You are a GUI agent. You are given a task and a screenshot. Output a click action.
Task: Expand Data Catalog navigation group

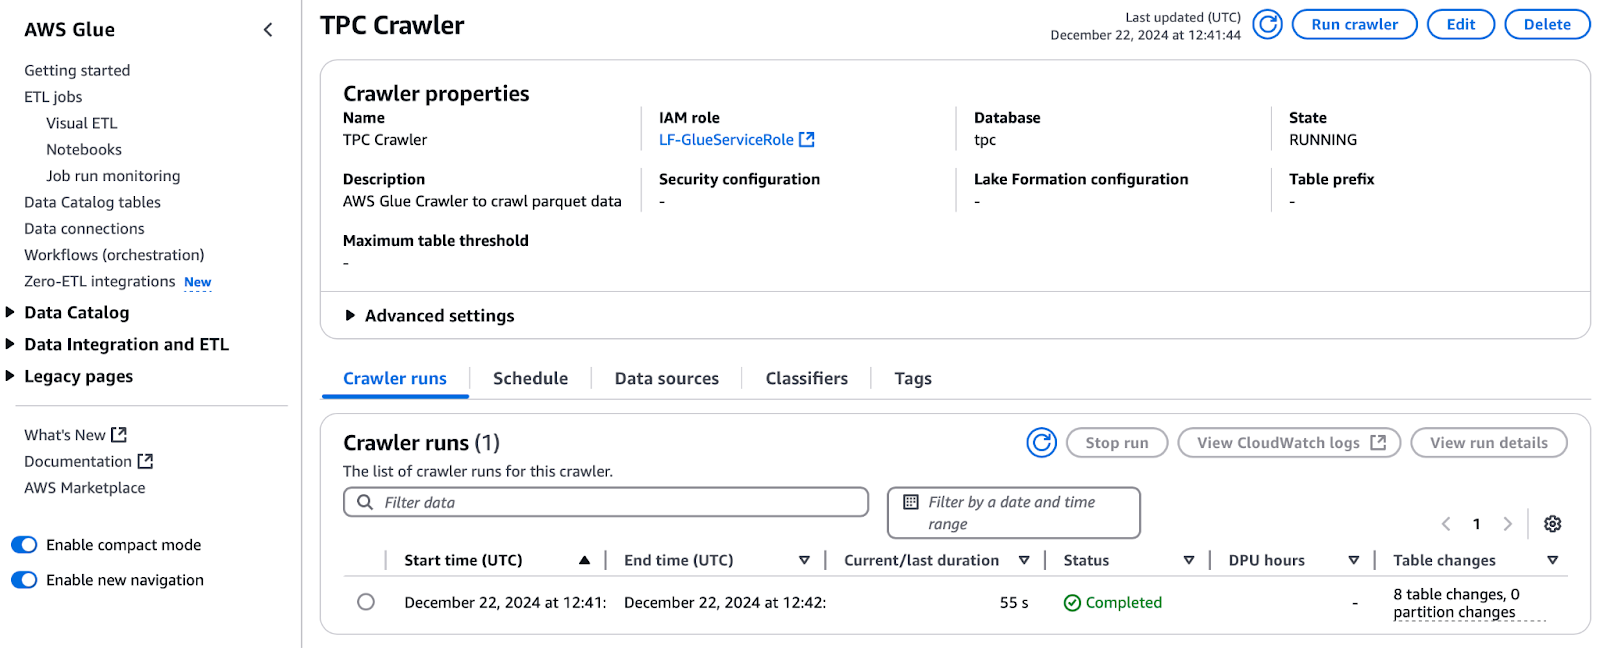click(x=10, y=313)
